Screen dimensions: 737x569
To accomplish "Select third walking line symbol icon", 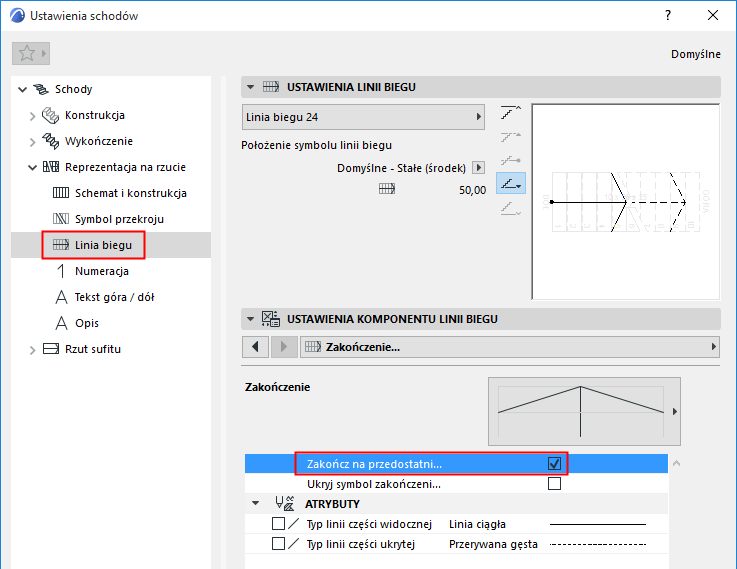I will (x=510, y=160).
